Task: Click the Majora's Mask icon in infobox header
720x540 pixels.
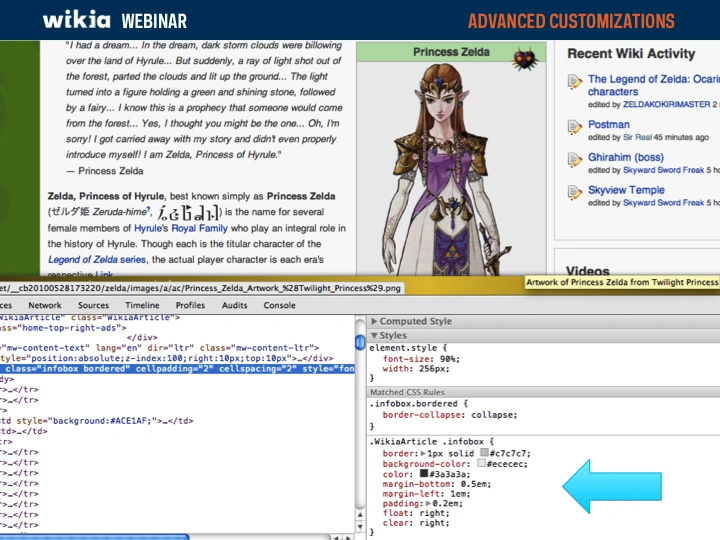Action: pyautogui.click(x=524, y=59)
